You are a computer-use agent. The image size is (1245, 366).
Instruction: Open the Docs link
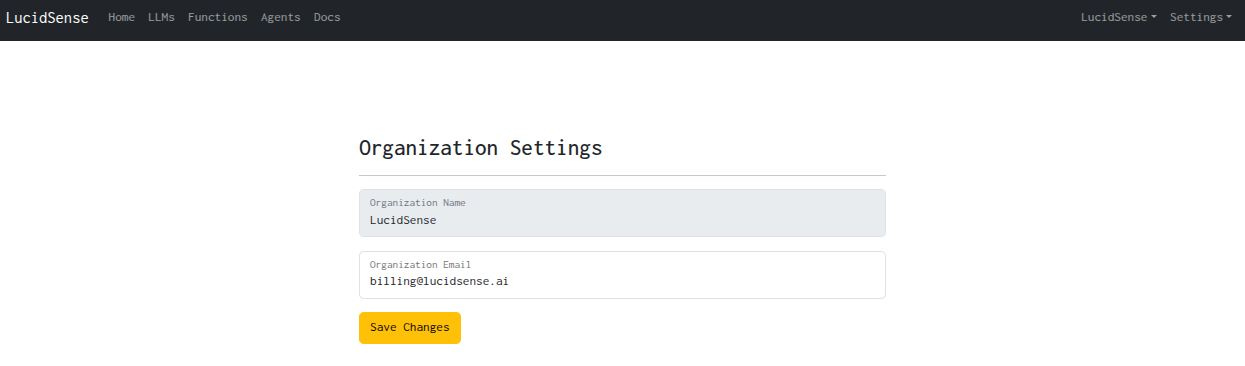[x=327, y=17]
